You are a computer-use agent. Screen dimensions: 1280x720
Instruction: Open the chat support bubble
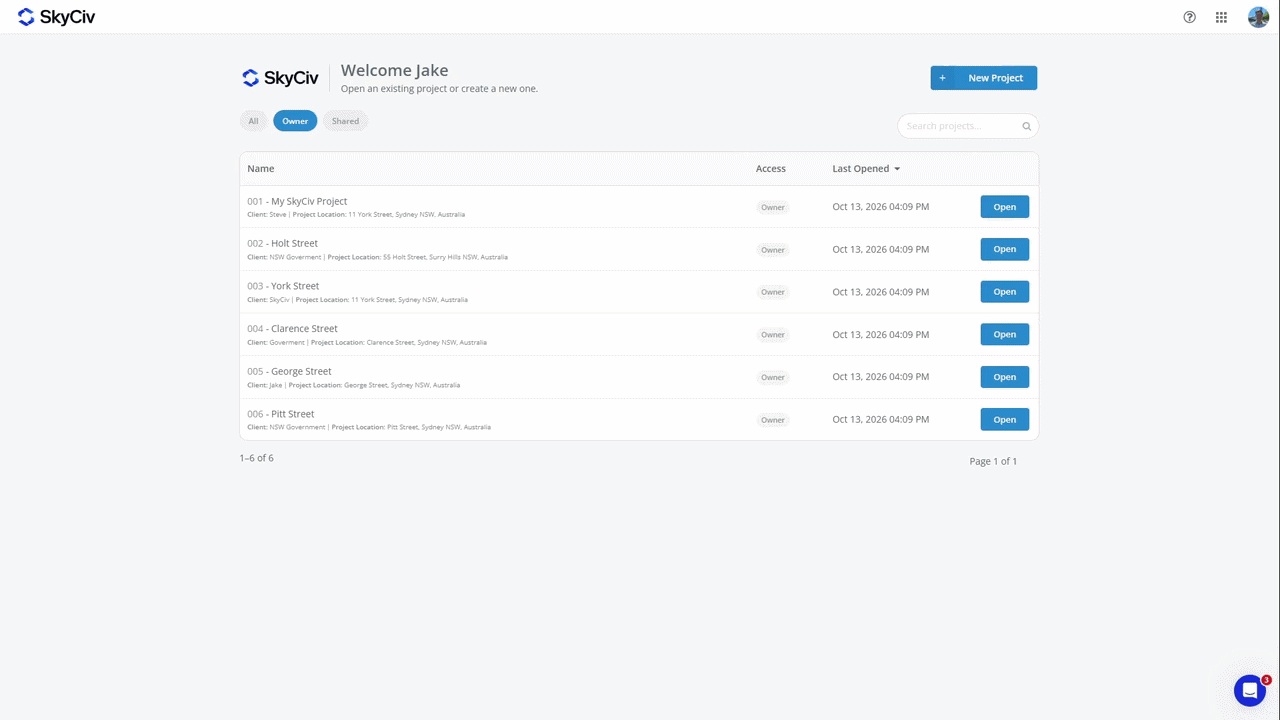click(x=1250, y=690)
